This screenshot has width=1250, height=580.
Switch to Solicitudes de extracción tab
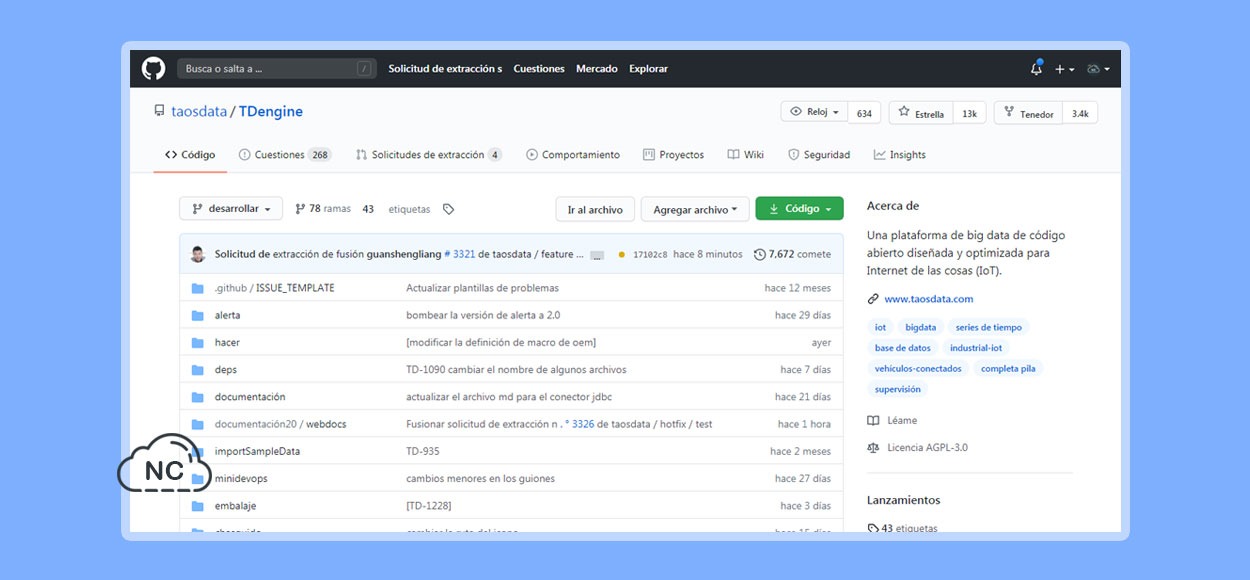tap(429, 155)
